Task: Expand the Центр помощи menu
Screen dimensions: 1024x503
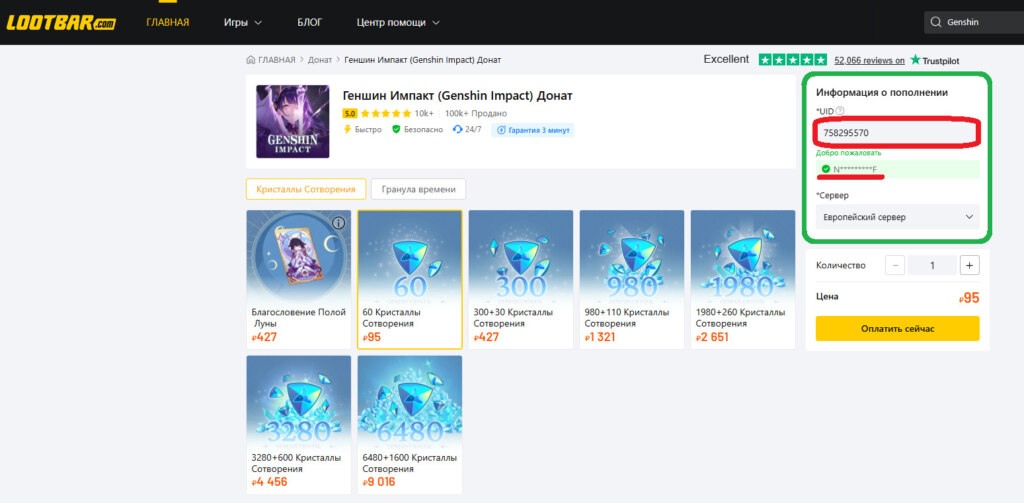Action: (398, 22)
